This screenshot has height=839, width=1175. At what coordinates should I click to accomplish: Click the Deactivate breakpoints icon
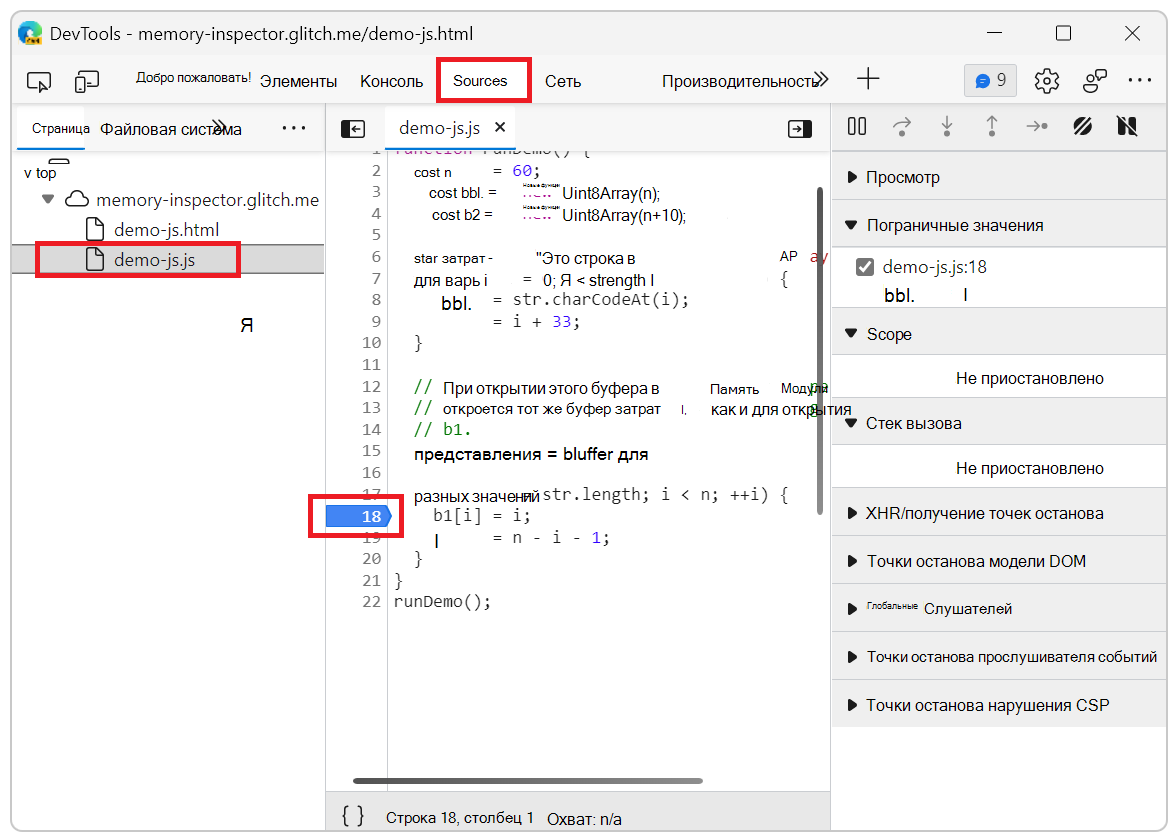1082,126
